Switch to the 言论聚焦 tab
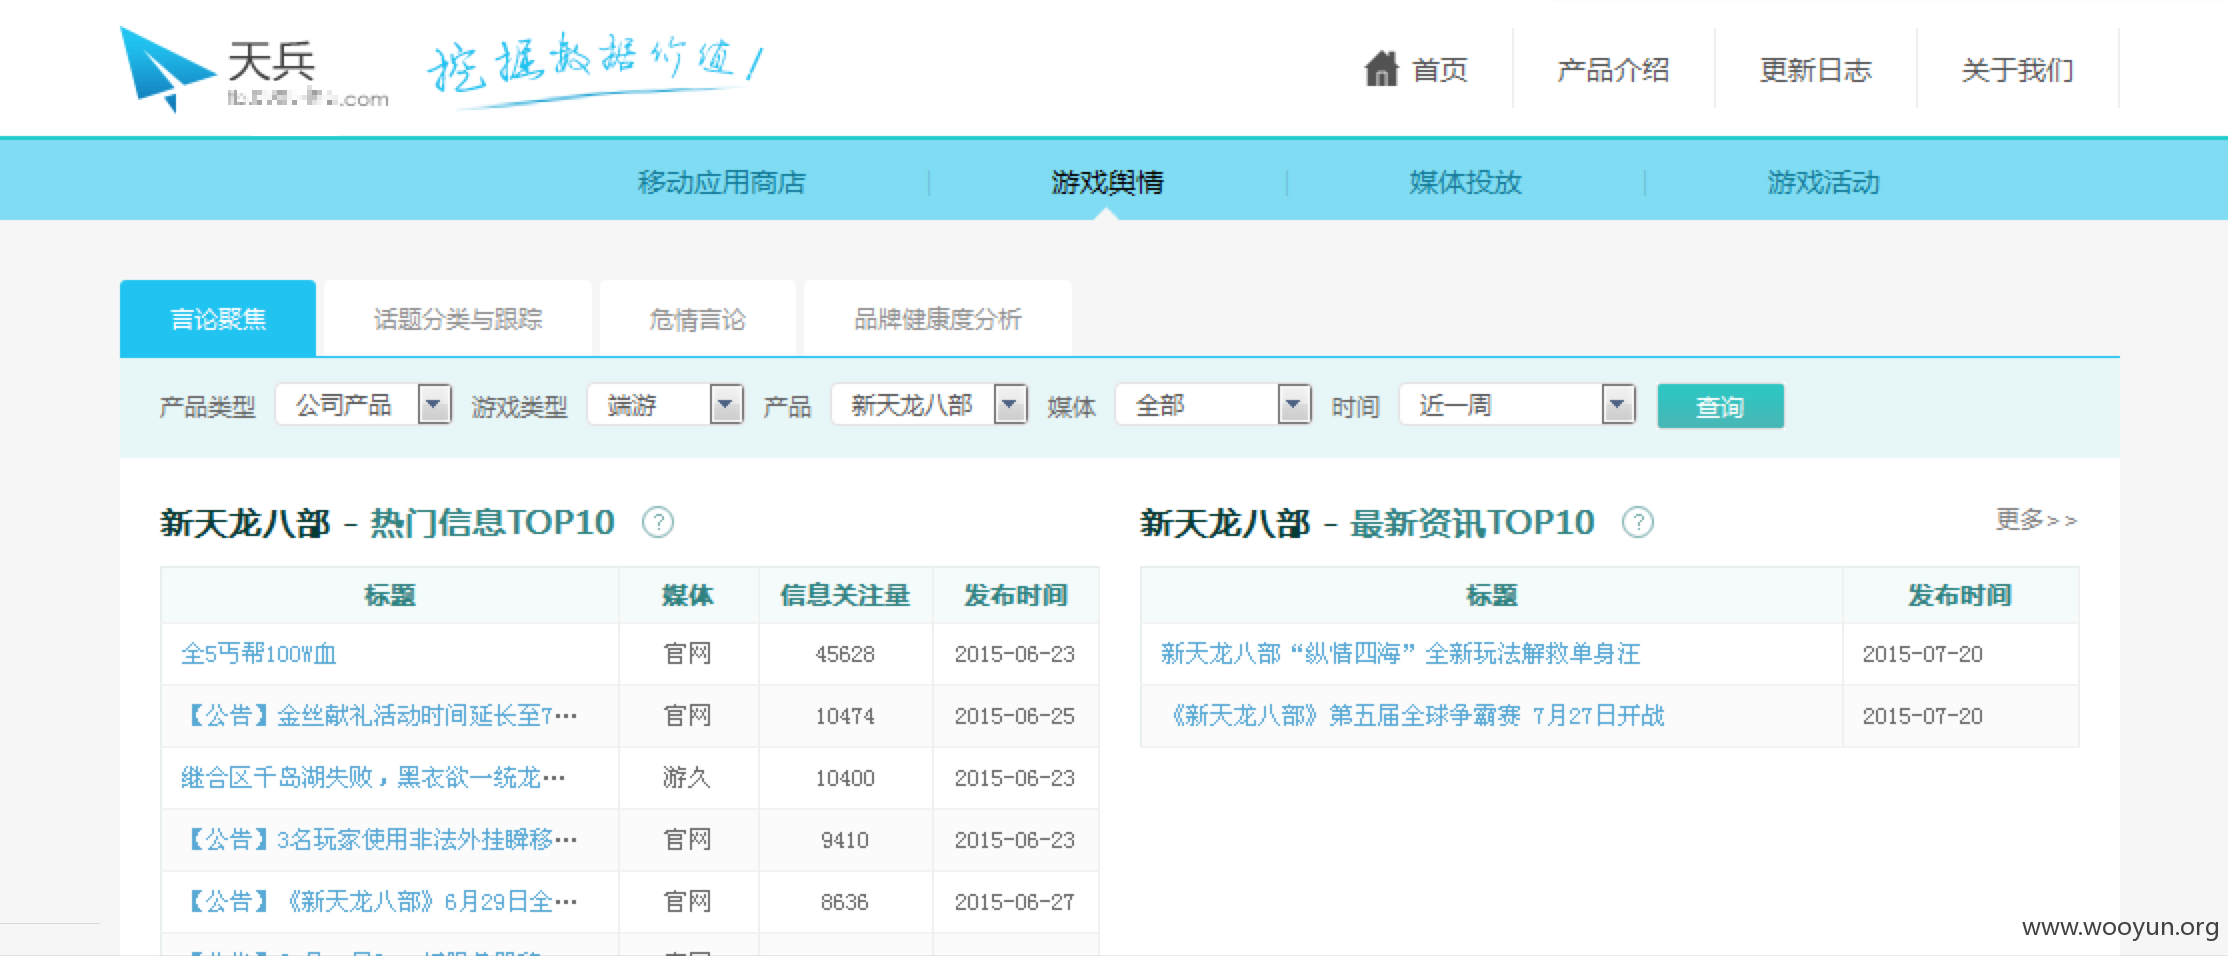Viewport: 2228px width, 956px height. click(218, 318)
